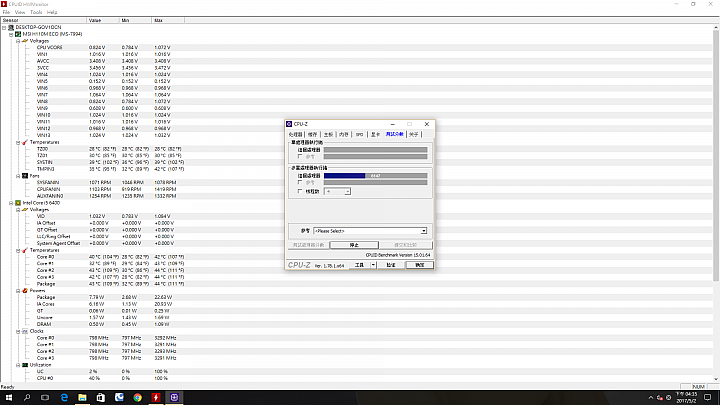
Task: Open the HWMonitor Tools menu
Action: click(x=36, y=12)
